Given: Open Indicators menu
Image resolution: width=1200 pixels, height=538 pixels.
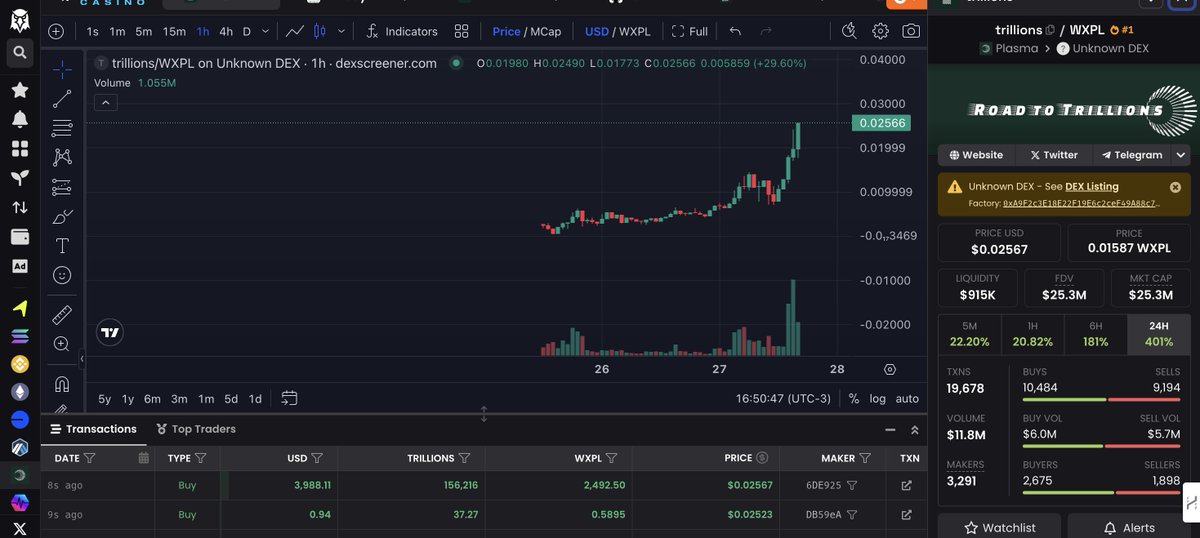Looking at the screenshot, I should tap(402, 31).
